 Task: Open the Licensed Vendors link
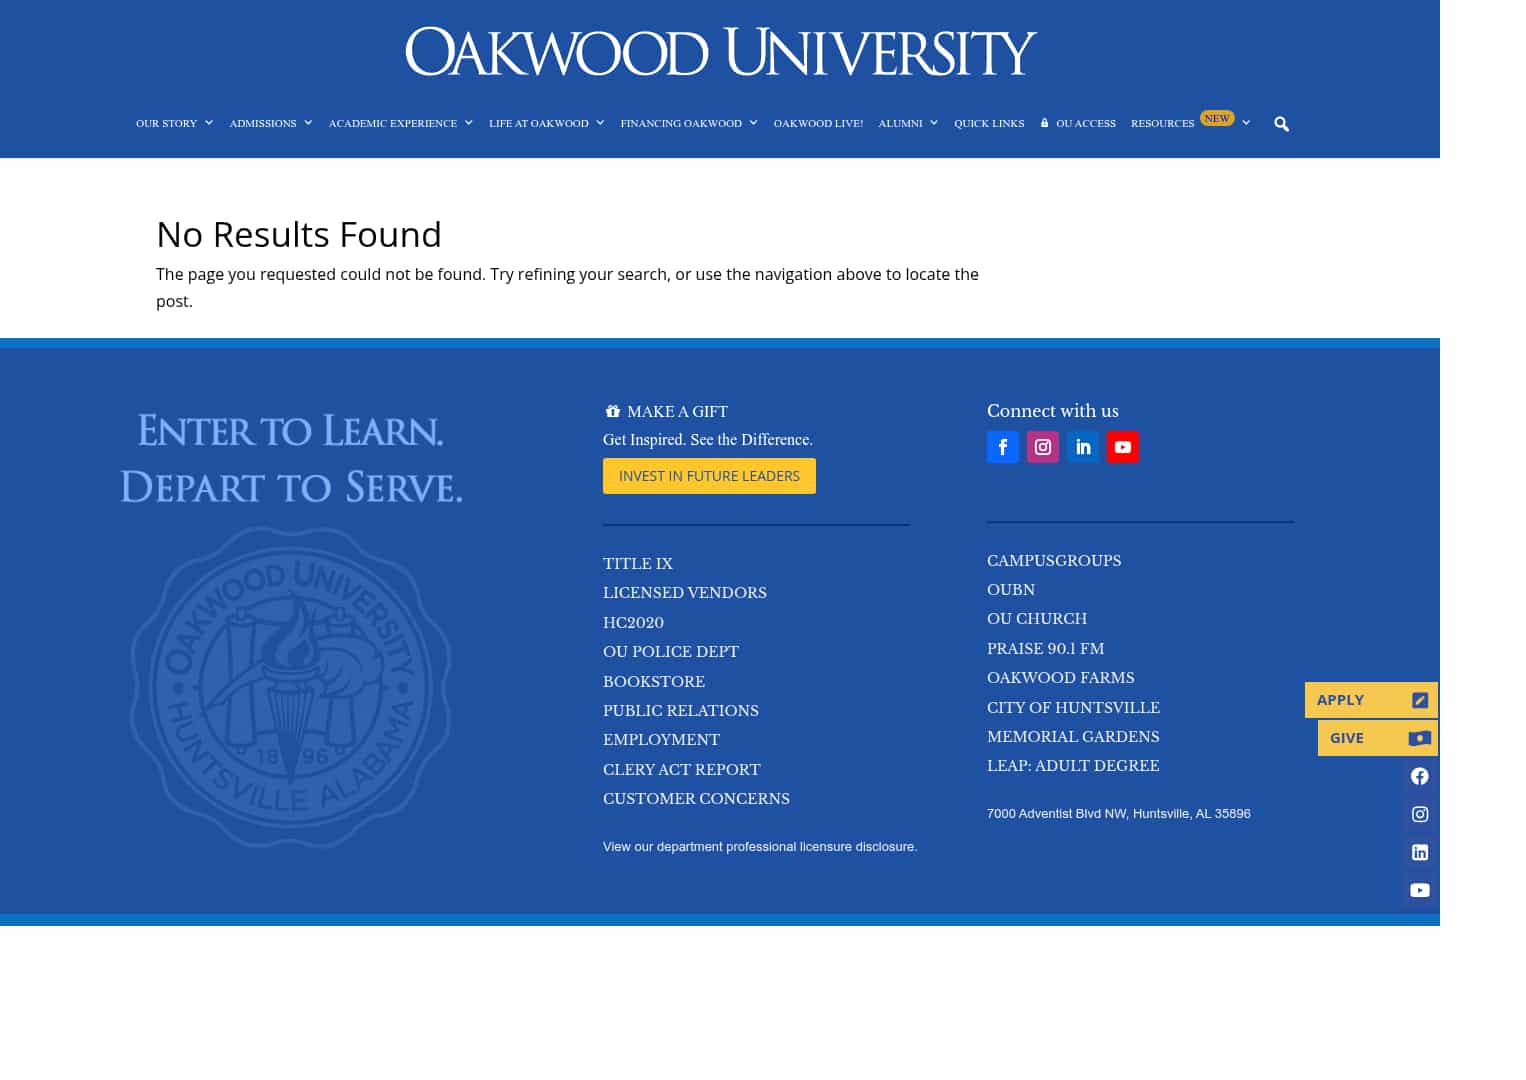point(685,593)
